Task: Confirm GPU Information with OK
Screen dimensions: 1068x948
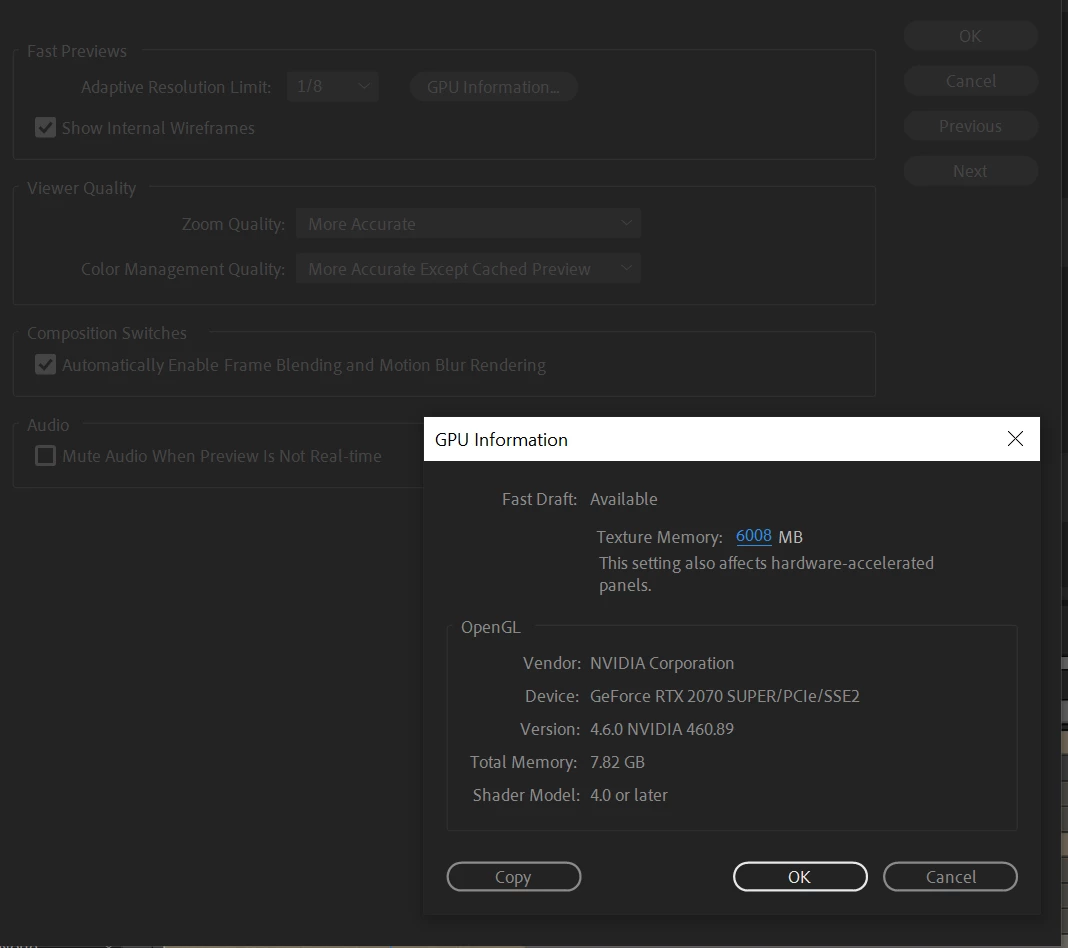Action: click(x=800, y=876)
